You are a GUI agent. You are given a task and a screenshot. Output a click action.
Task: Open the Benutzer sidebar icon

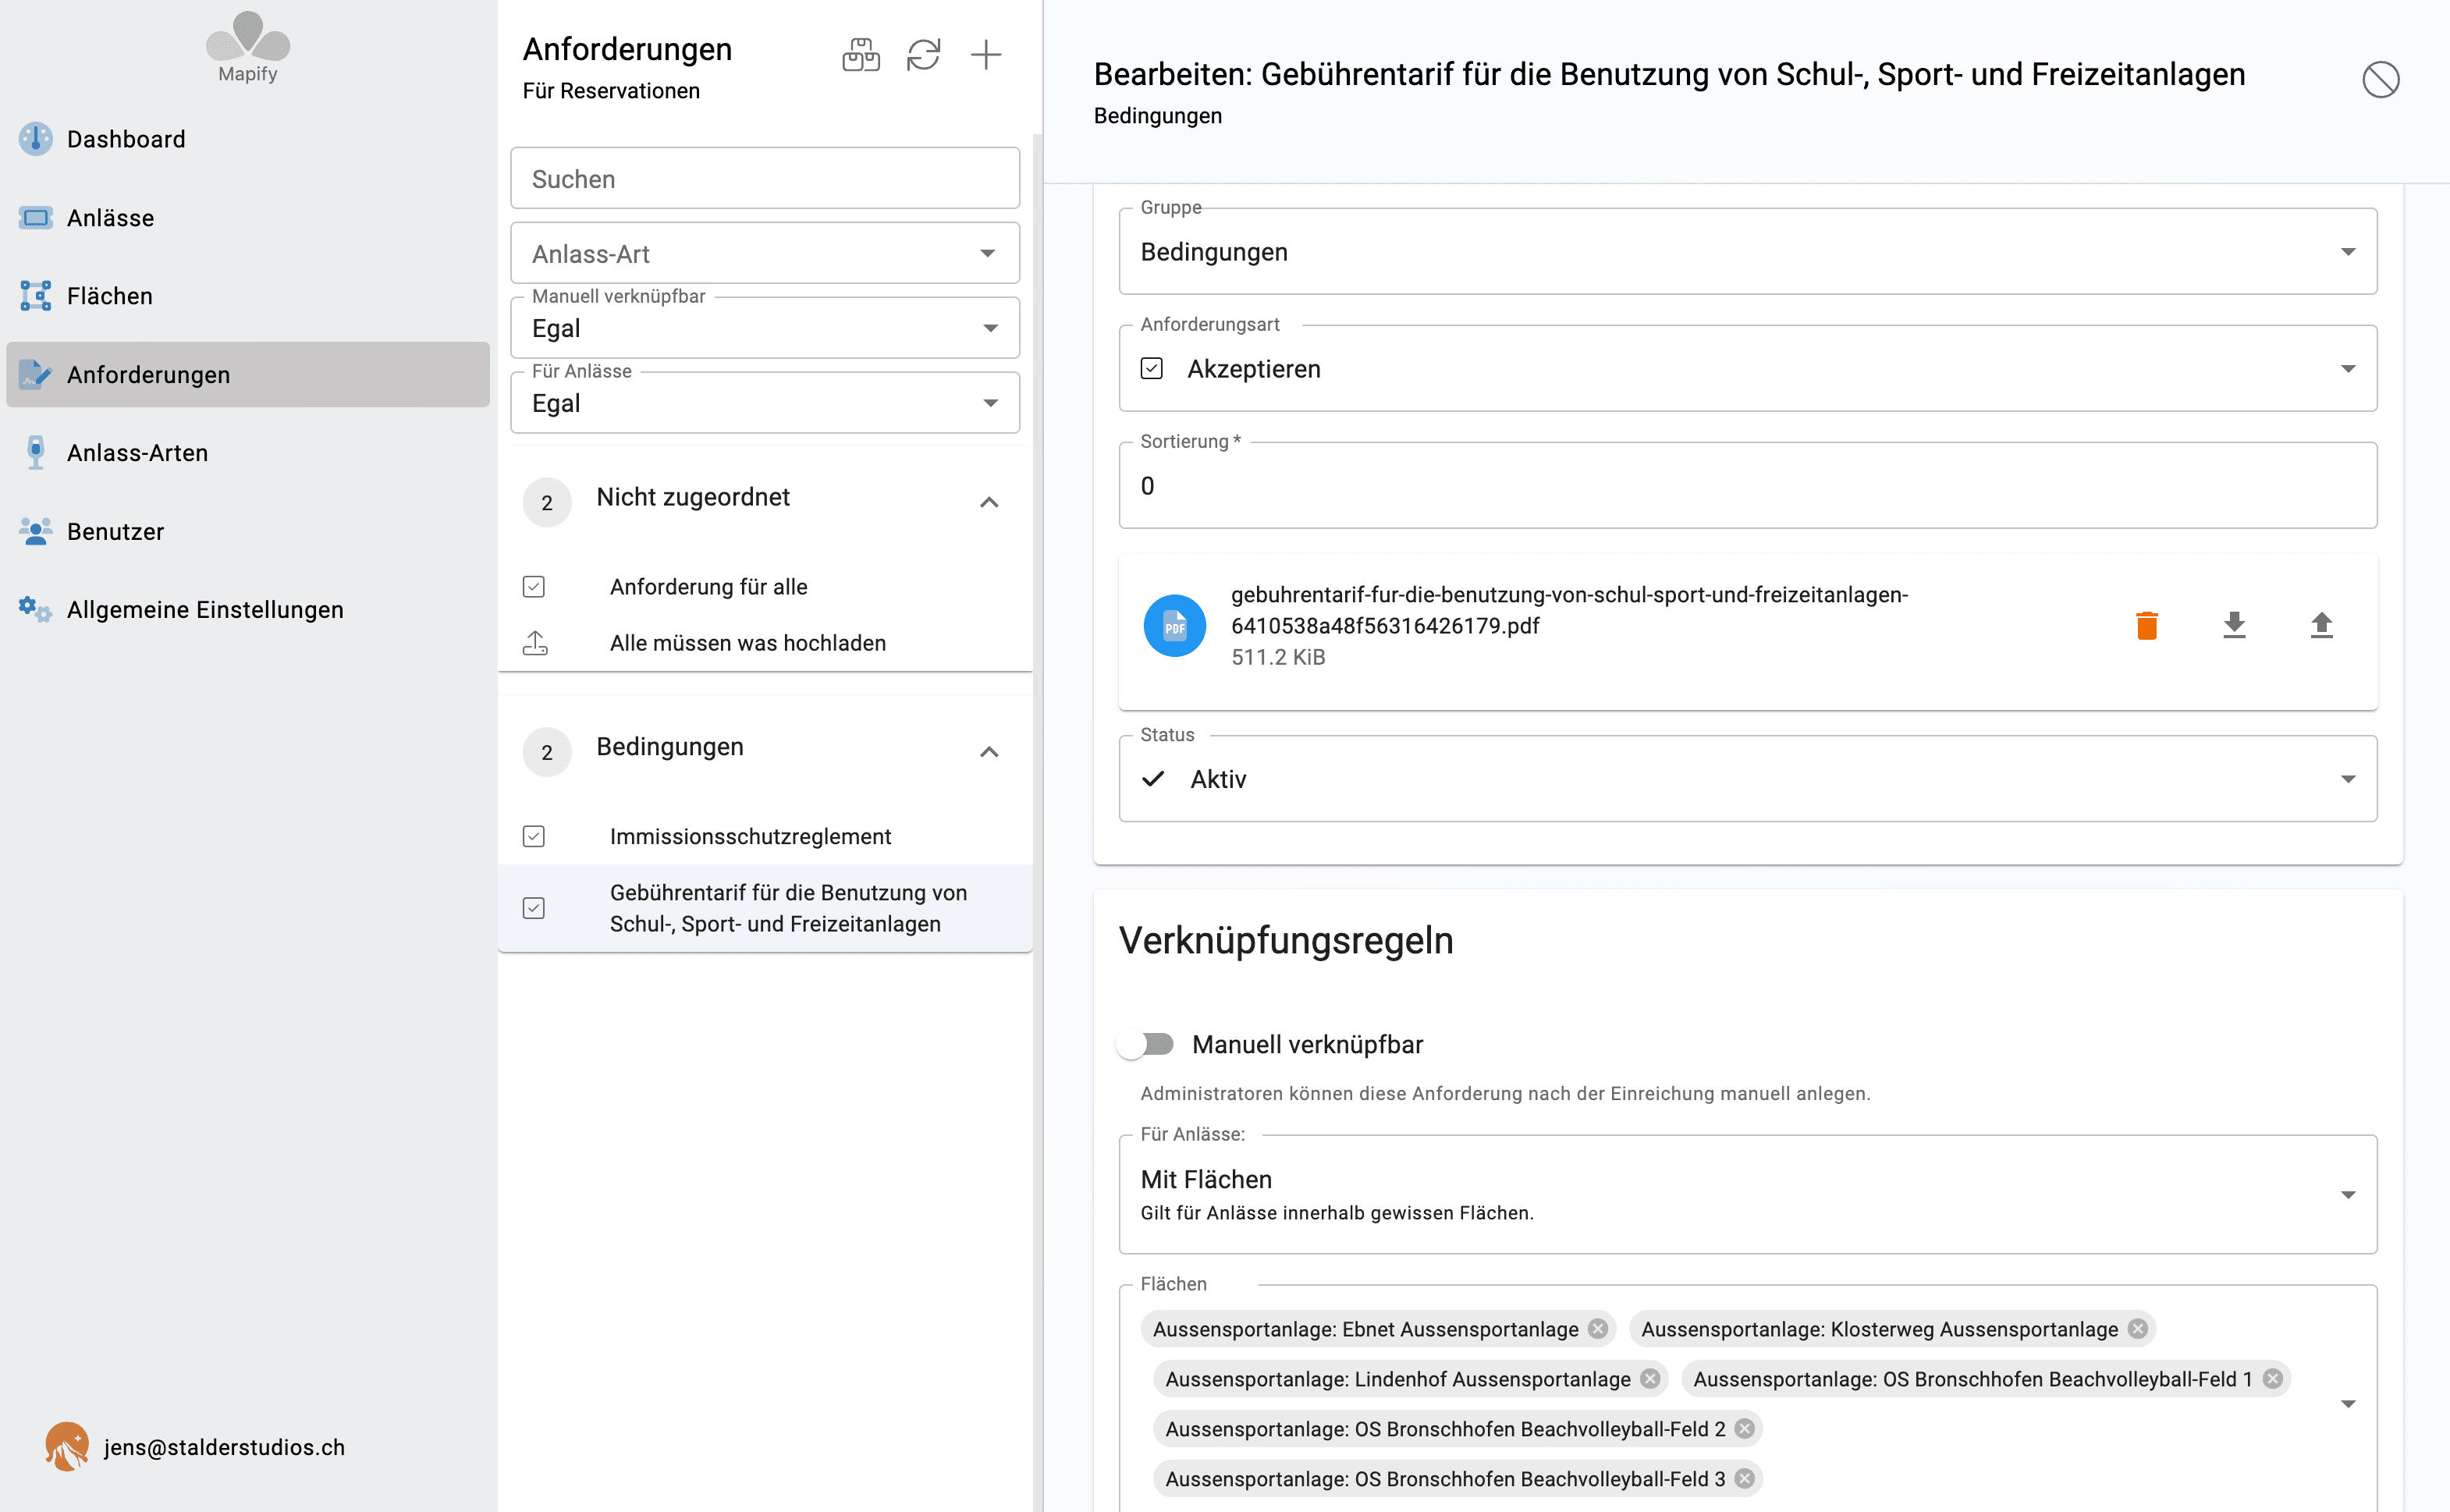(x=36, y=531)
